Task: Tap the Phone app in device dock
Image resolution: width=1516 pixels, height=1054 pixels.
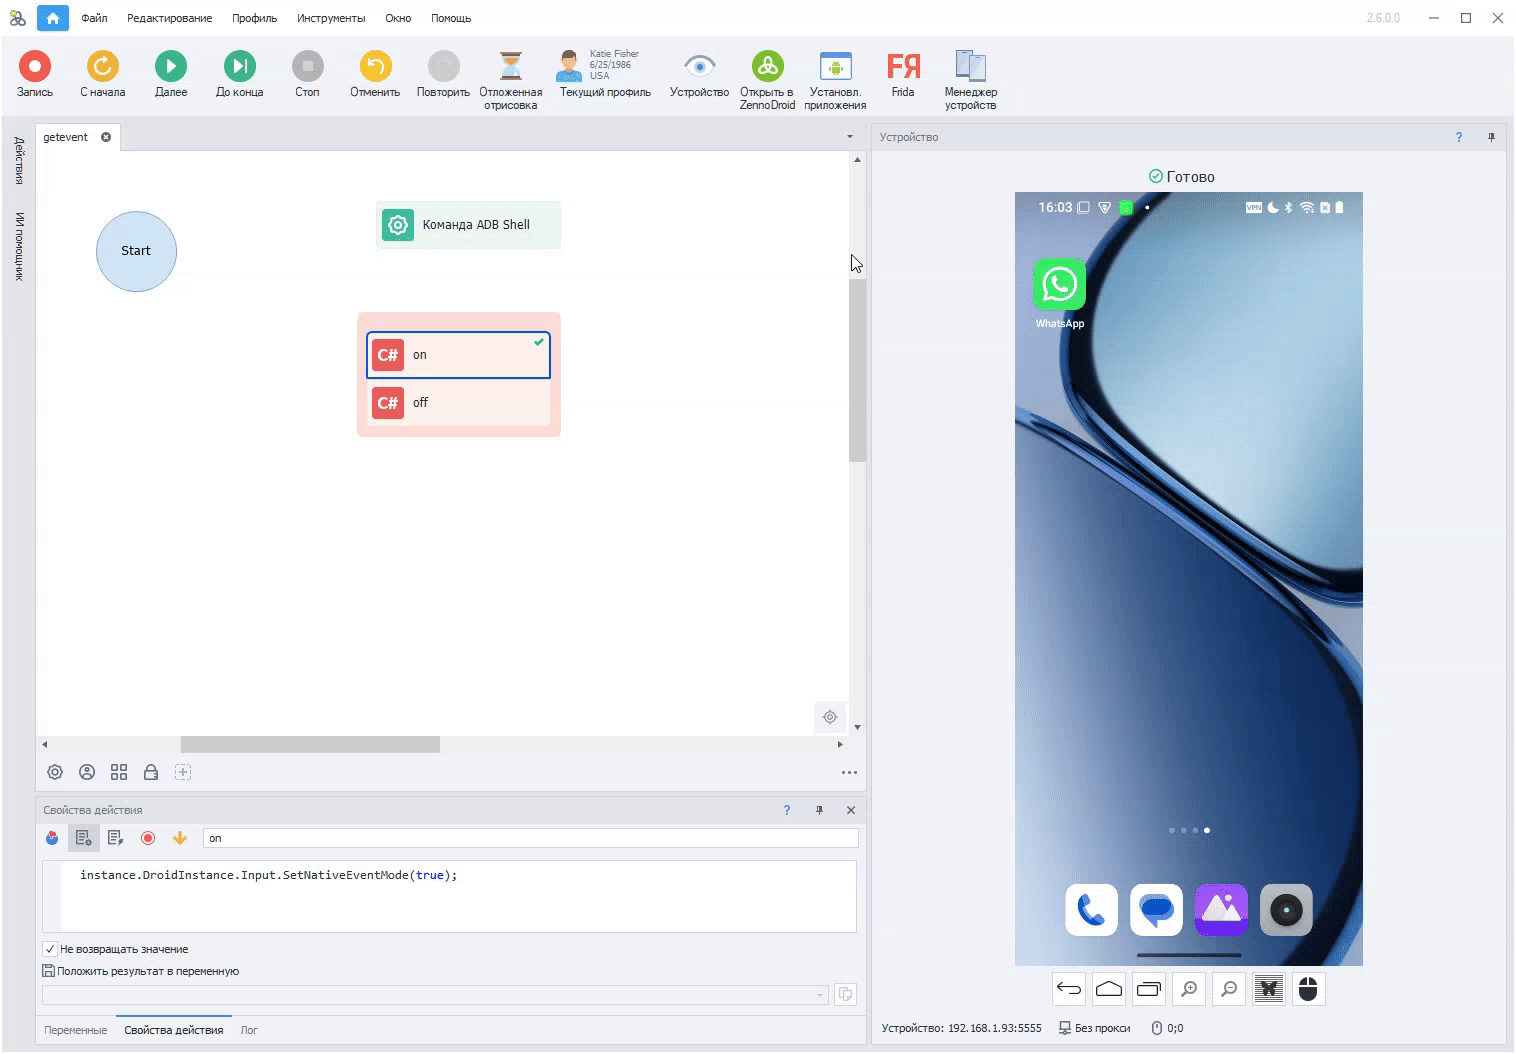Action: pyautogui.click(x=1091, y=910)
